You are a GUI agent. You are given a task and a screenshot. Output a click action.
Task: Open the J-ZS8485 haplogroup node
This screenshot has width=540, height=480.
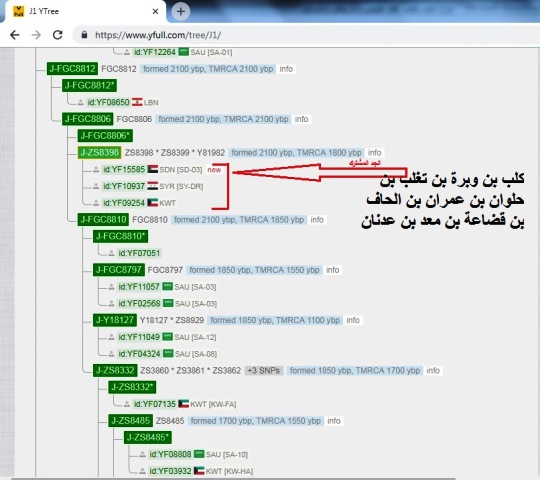click(130, 421)
